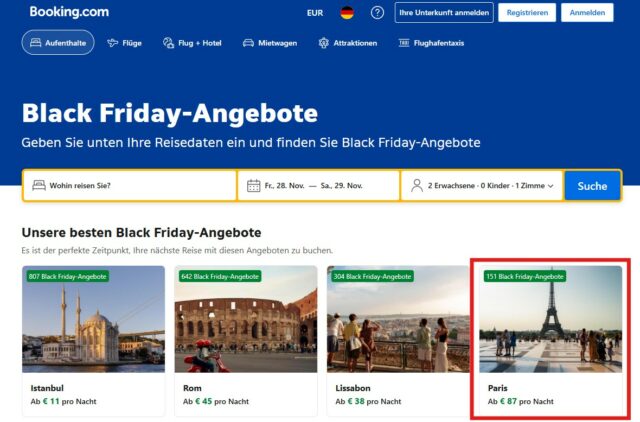Click the bed icon in the destination field
The width and height of the screenshot is (640, 422).
[39, 186]
